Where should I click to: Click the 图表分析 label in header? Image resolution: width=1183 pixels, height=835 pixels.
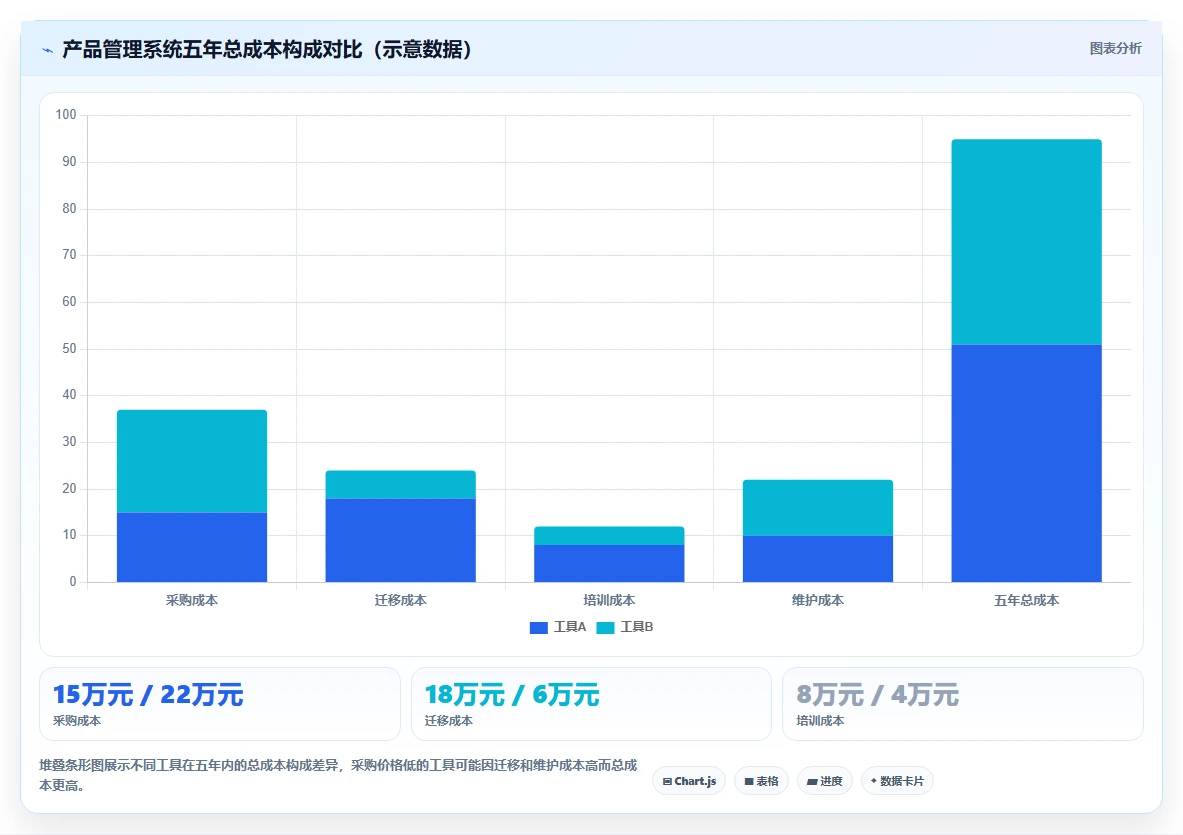pyautogui.click(x=1115, y=48)
